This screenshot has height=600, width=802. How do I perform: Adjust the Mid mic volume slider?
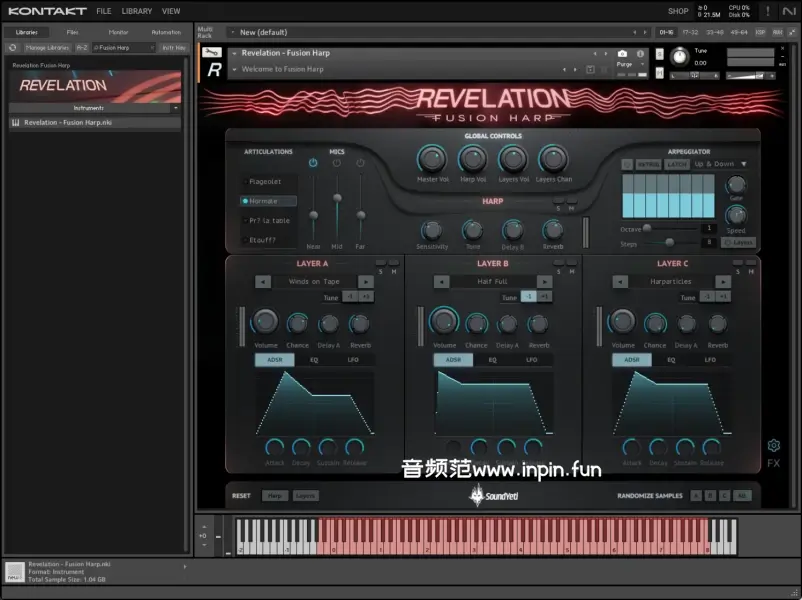(337, 198)
